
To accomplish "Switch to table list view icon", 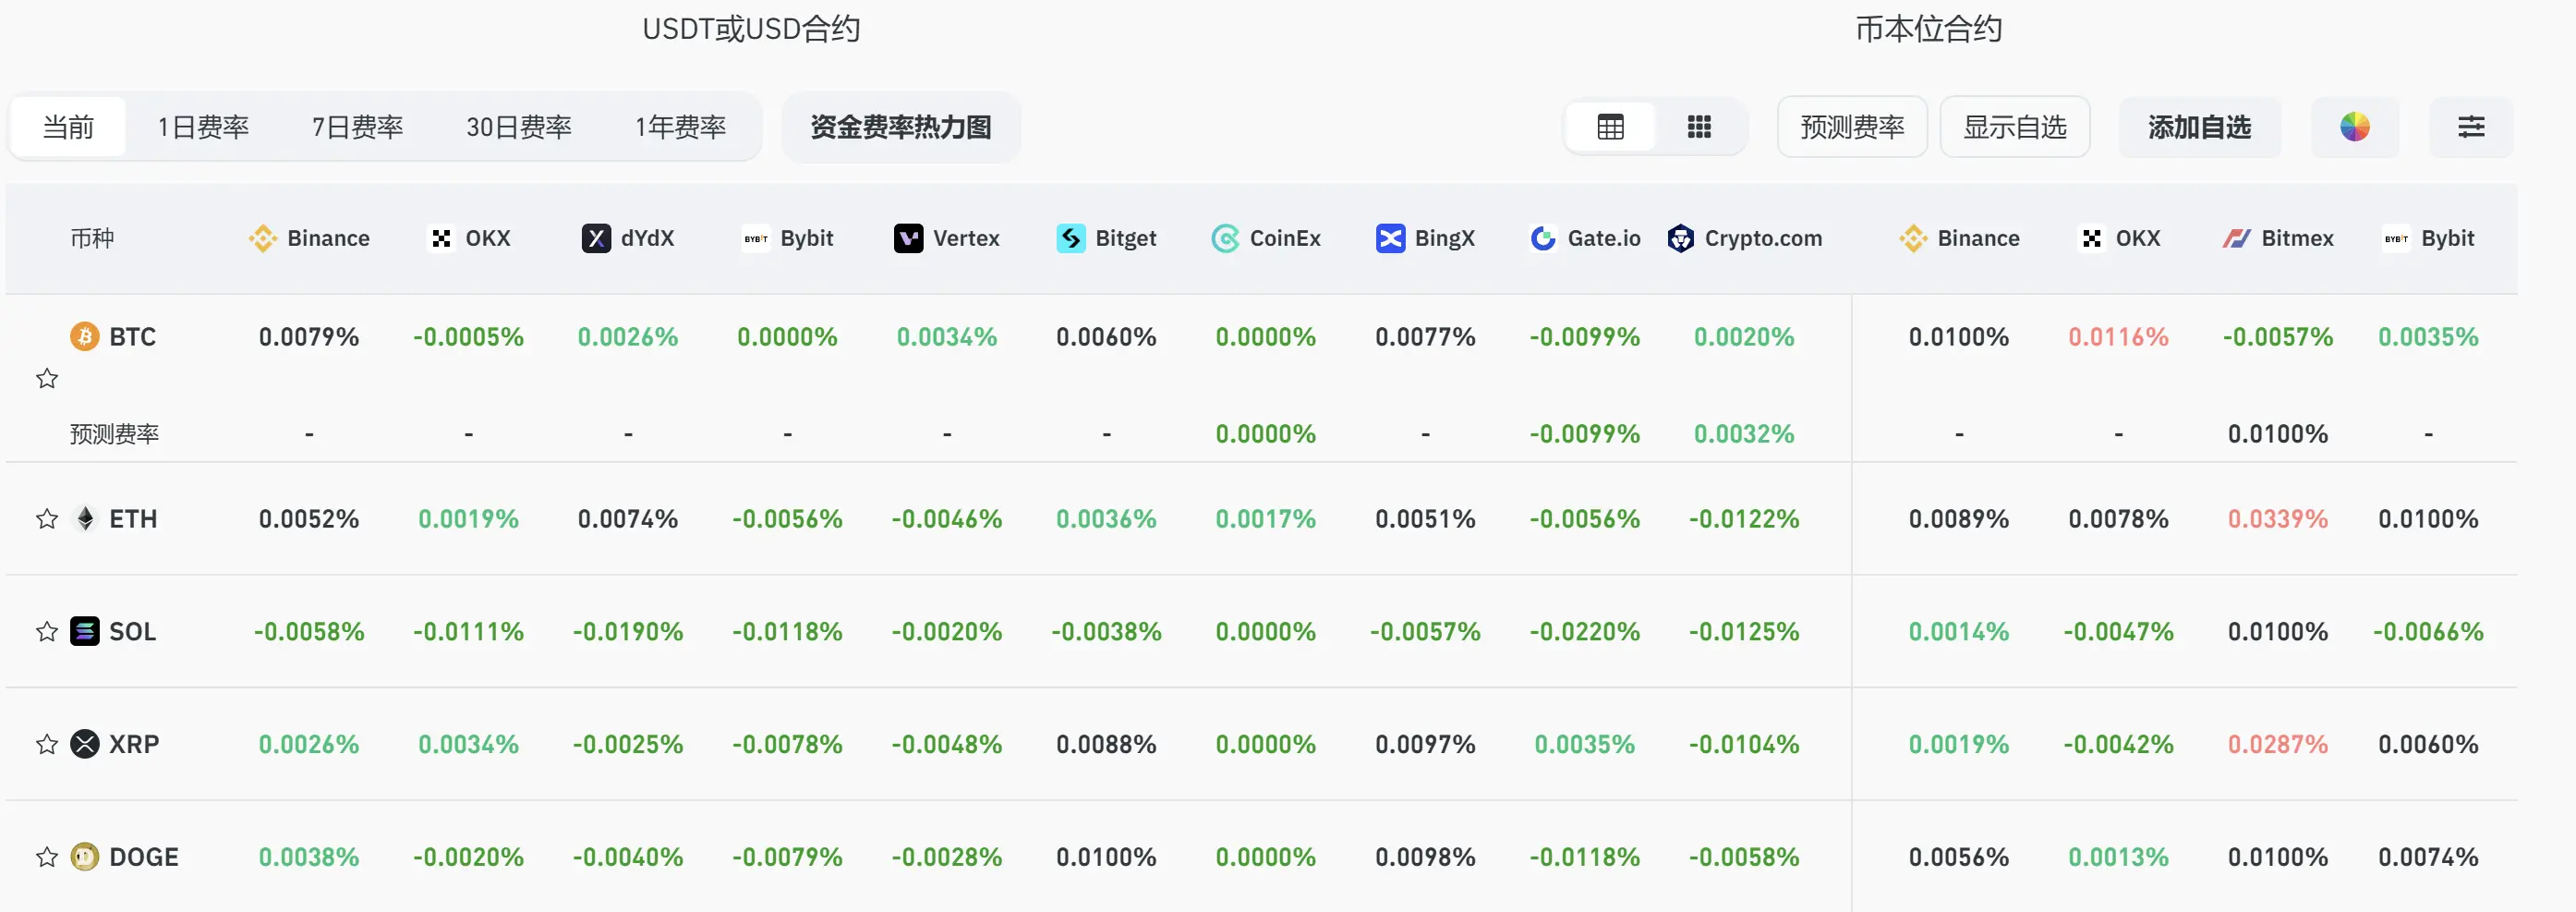I will (1610, 127).
